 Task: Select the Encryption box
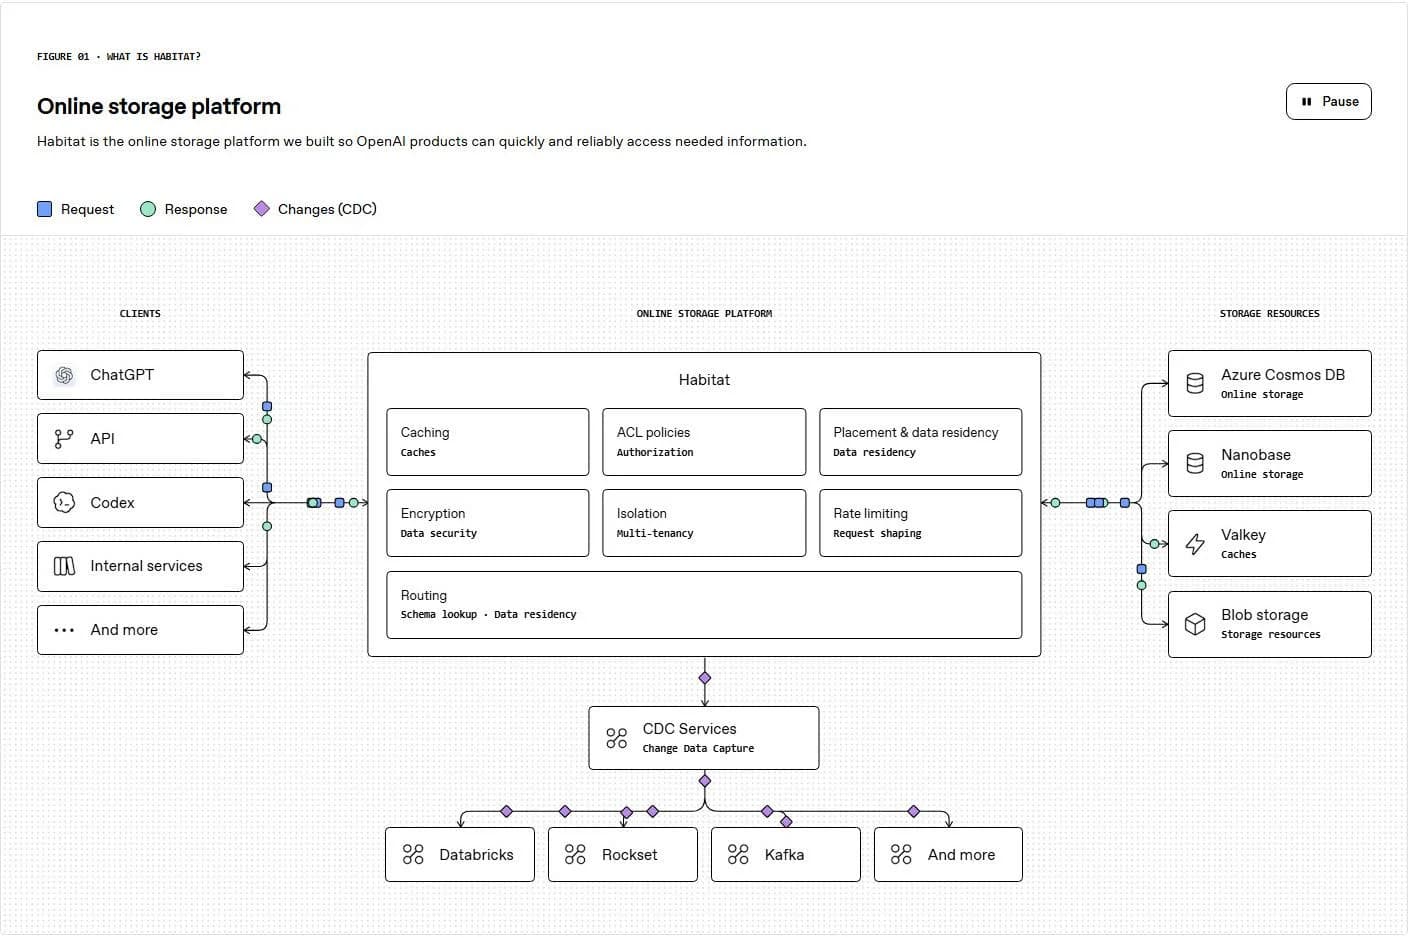pyautogui.click(x=488, y=523)
